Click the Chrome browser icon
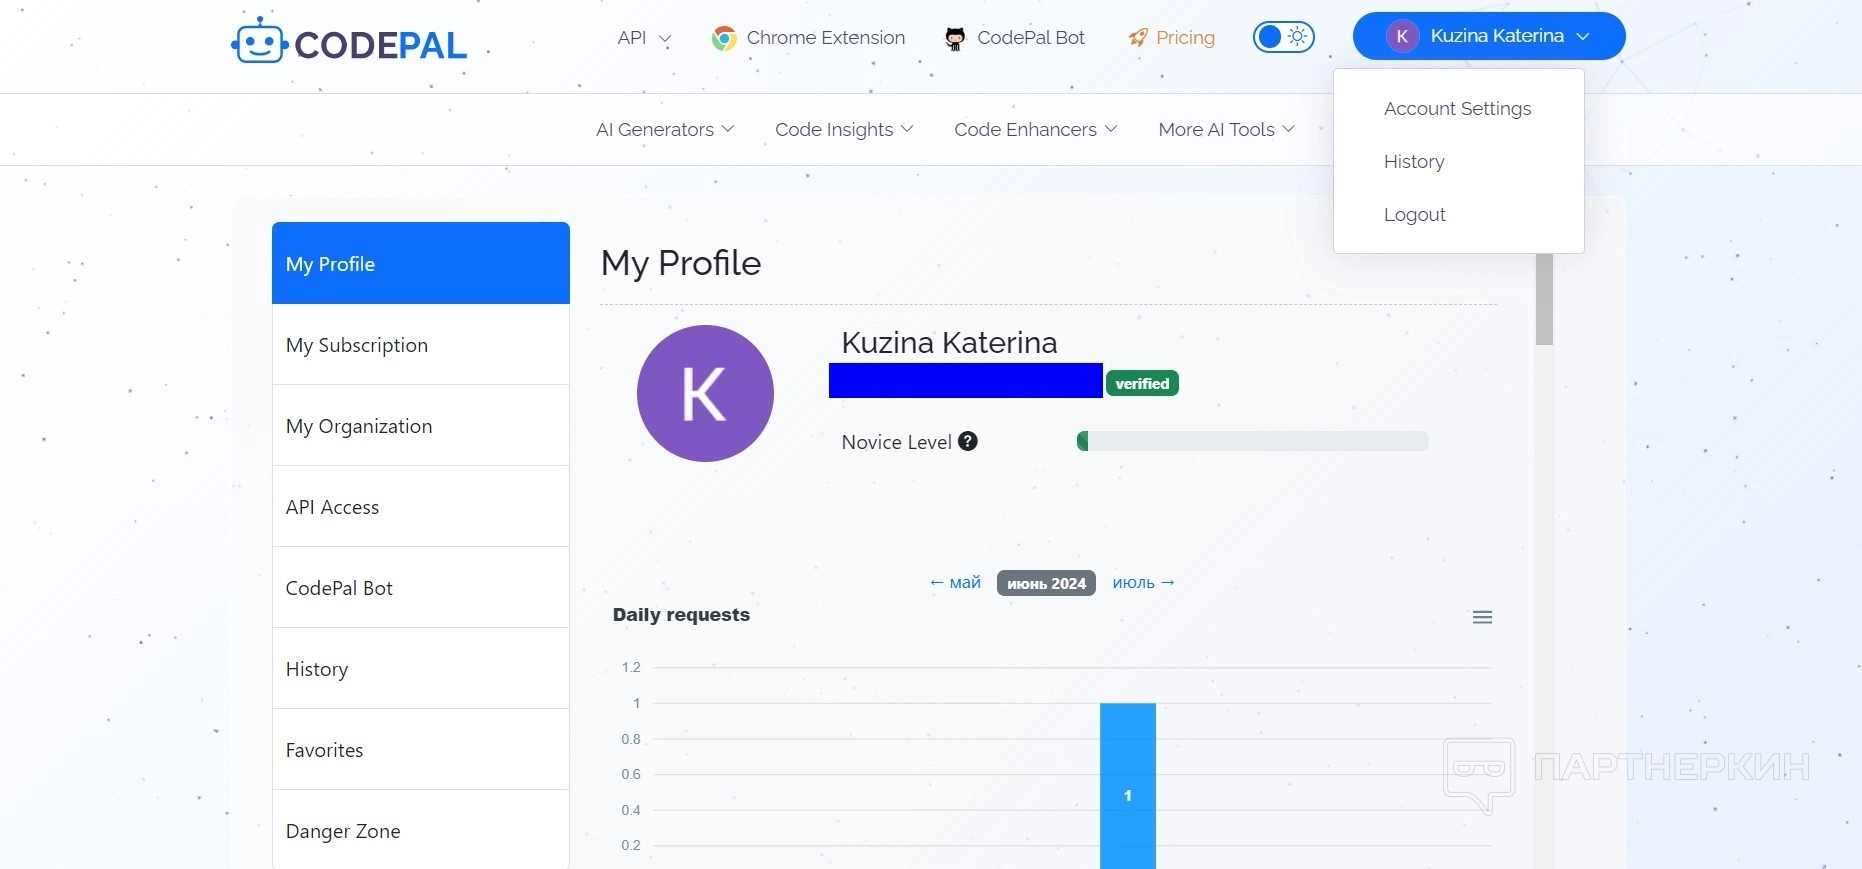 click(x=724, y=38)
